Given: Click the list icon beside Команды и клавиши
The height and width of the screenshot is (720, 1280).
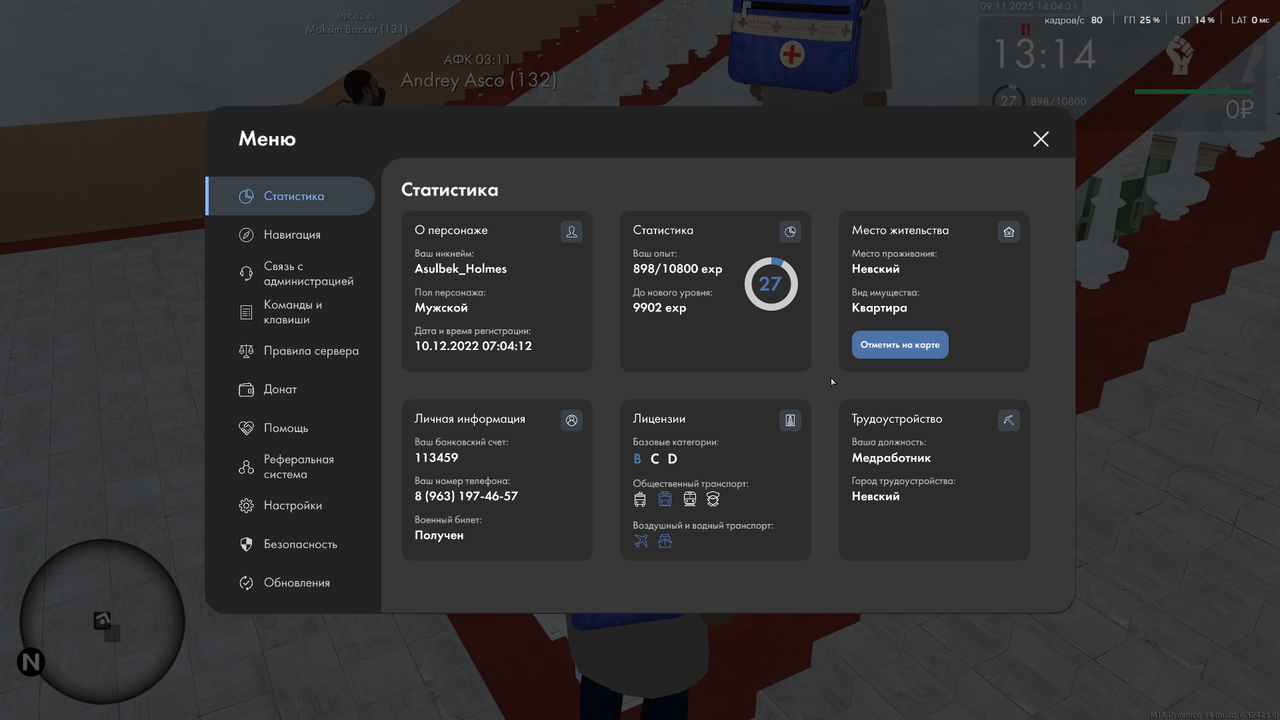Looking at the screenshot, I should 246,313.
